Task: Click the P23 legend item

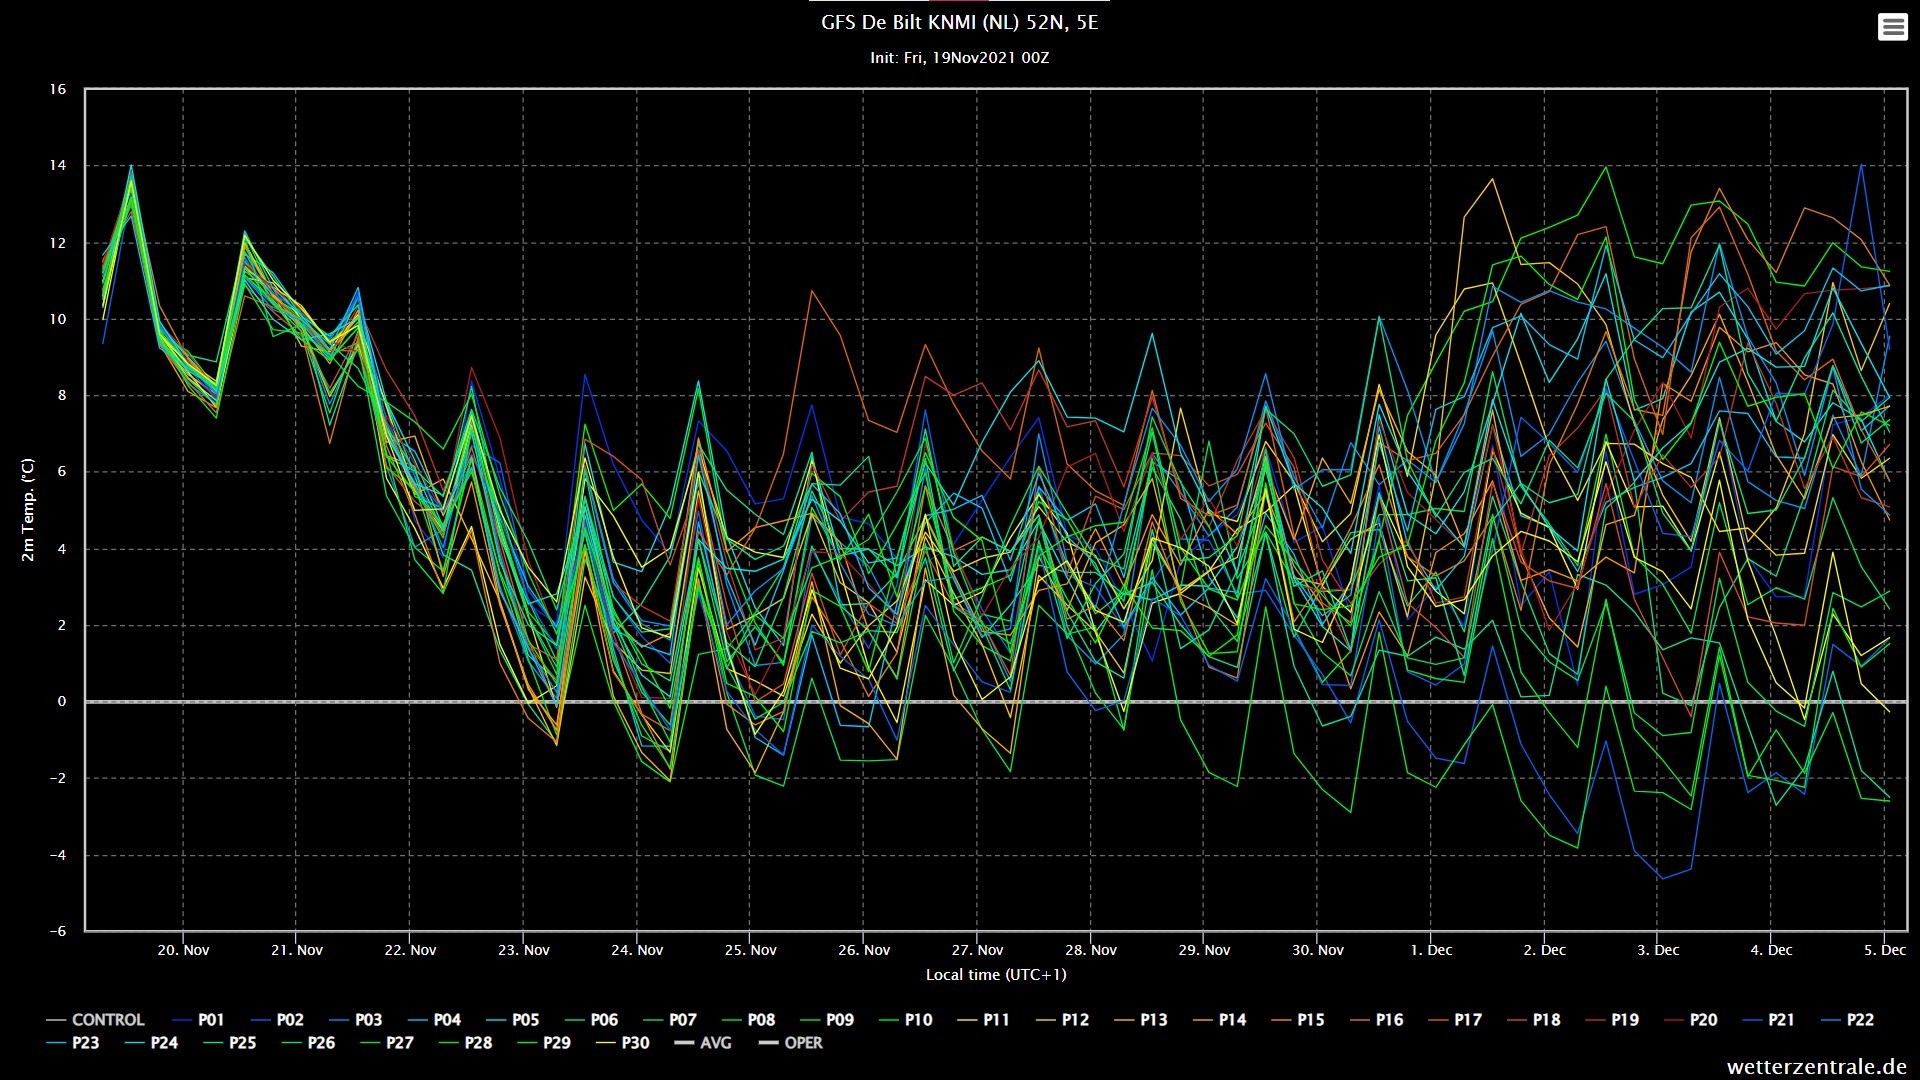Action: [x=73, y=1043]
